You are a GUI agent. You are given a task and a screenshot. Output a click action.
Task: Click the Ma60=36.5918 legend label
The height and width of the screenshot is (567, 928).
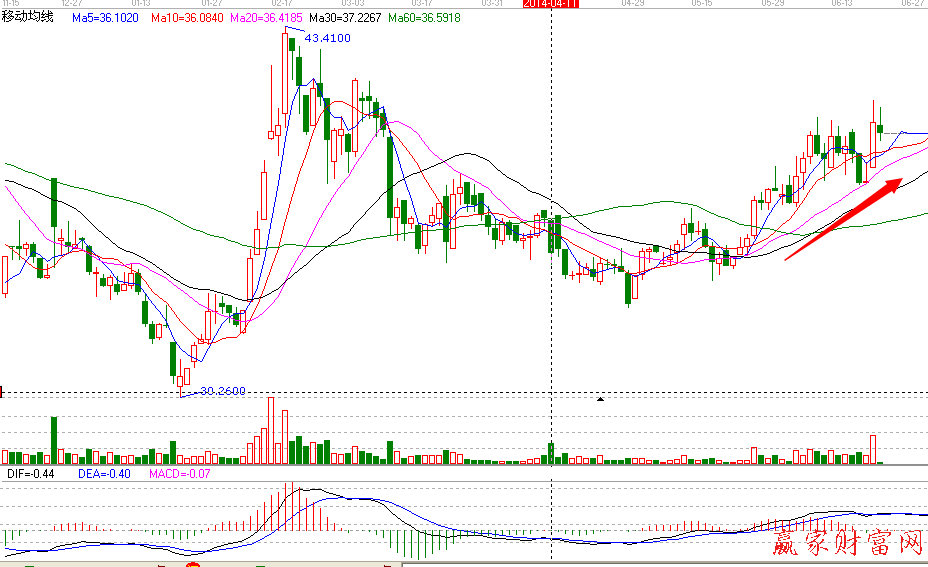click(x=424, y=18)
